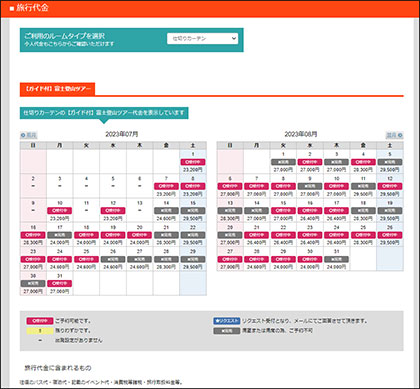The height and width of the screenshot is (389, 420).
Task: Book August 2 pink accepting badge
Action: (x=310, y=162)
